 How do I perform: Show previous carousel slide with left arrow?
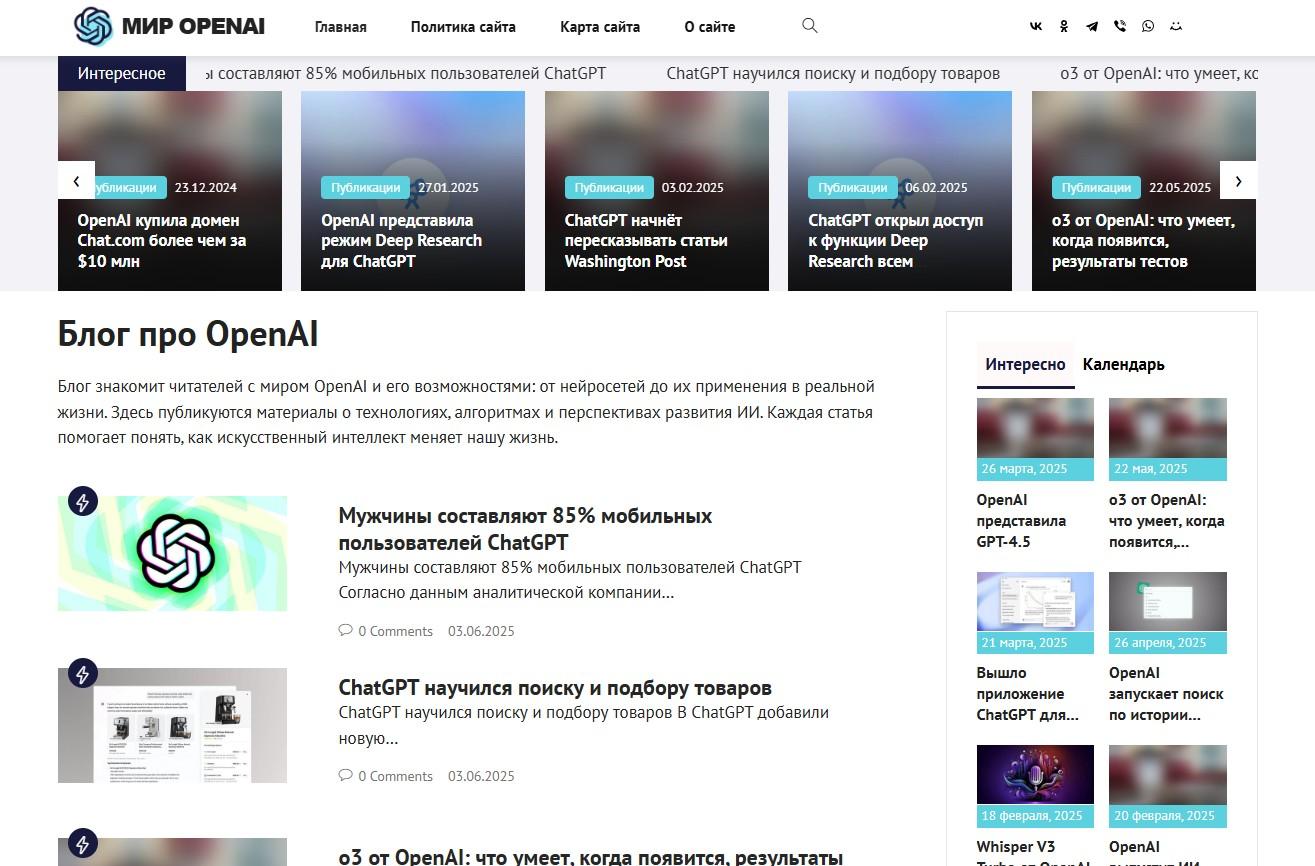point(76,180)
